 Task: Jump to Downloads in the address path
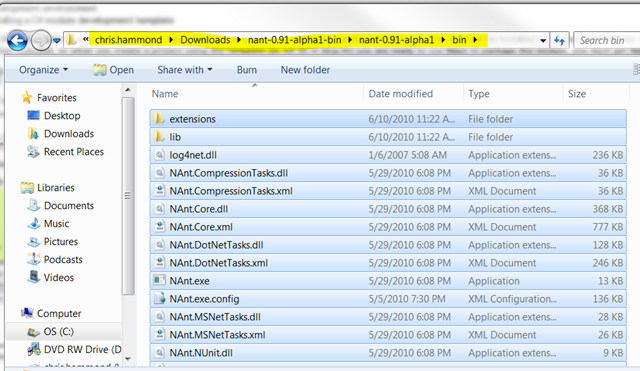pos(205,40)
